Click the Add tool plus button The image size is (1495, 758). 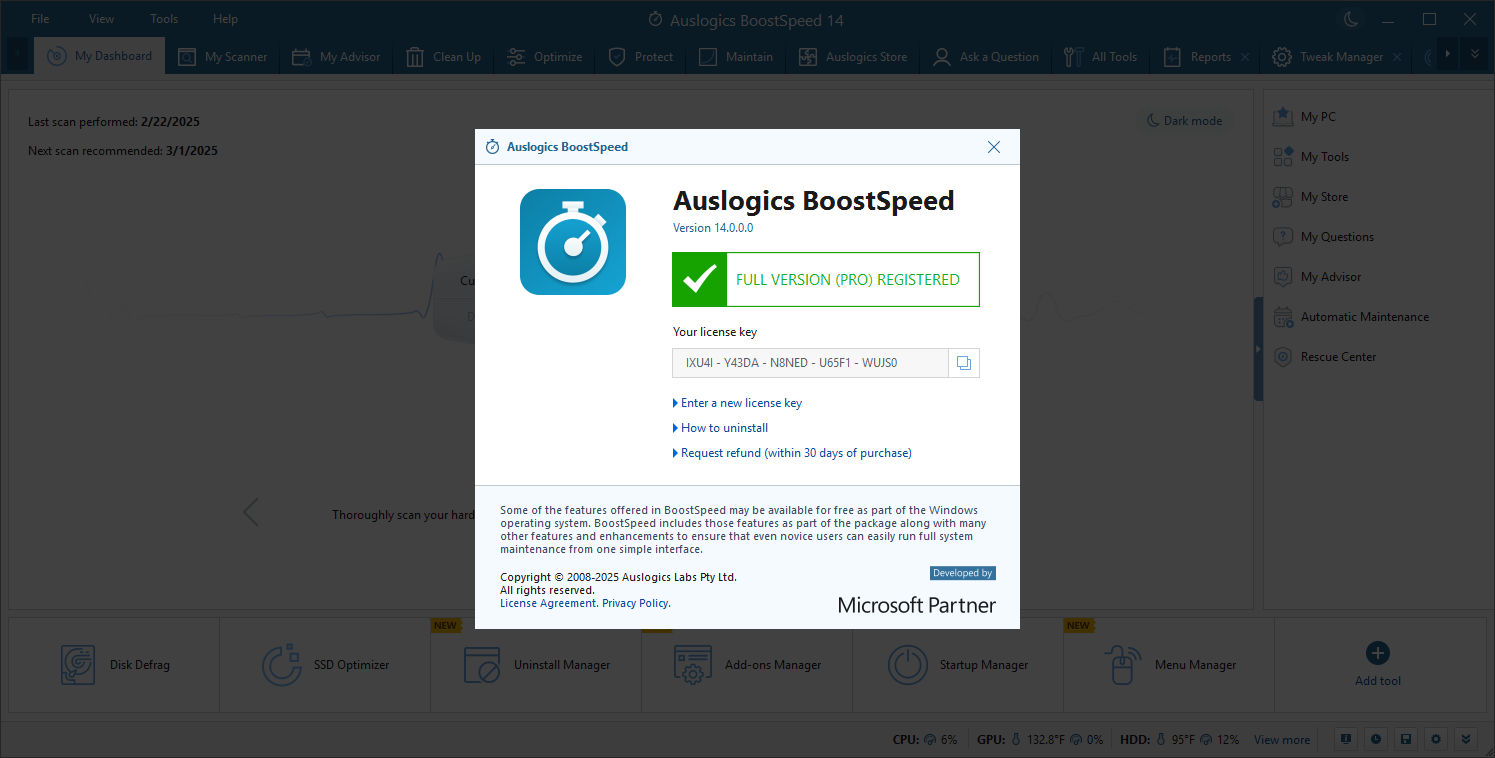point(1377,653)
